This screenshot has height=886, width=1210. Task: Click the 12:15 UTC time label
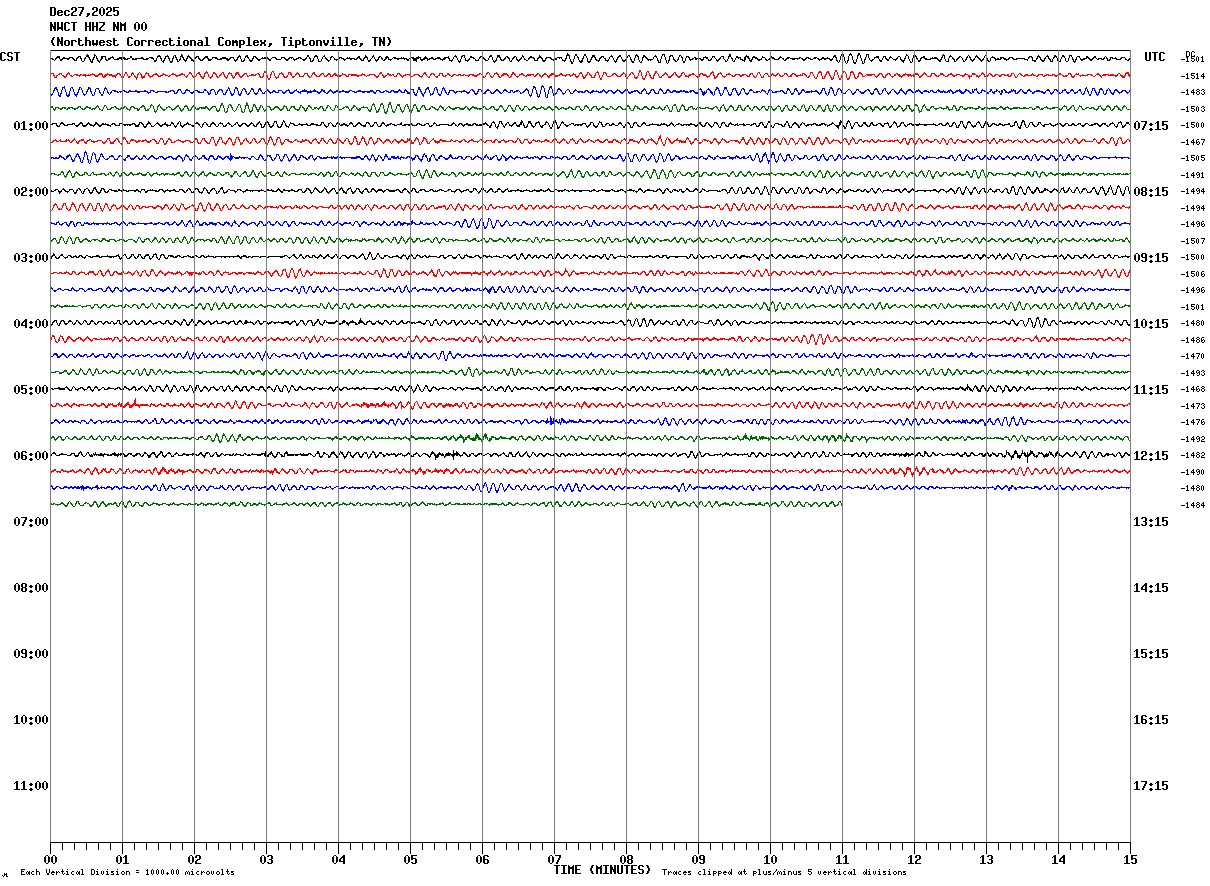point(1151,456)
